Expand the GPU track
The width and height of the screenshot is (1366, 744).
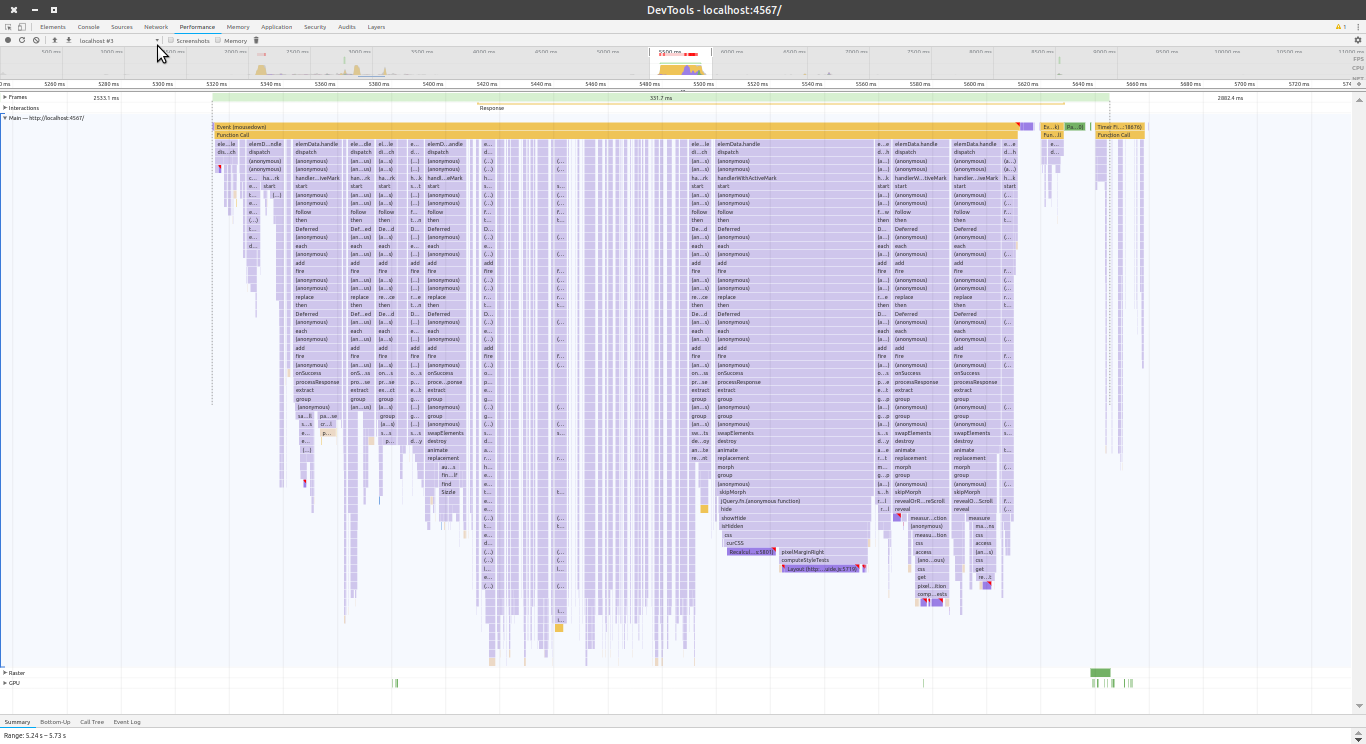coord(5,683)
